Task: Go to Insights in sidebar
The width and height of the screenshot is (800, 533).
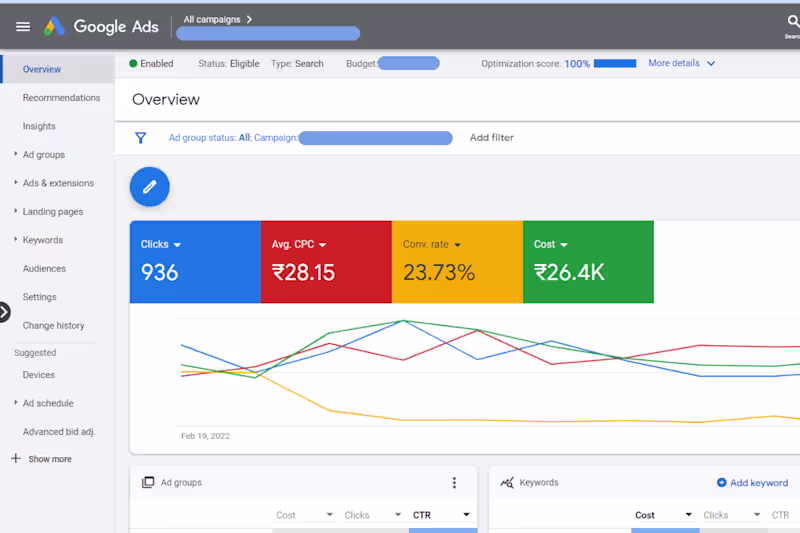Action: [x=39, y=126]
